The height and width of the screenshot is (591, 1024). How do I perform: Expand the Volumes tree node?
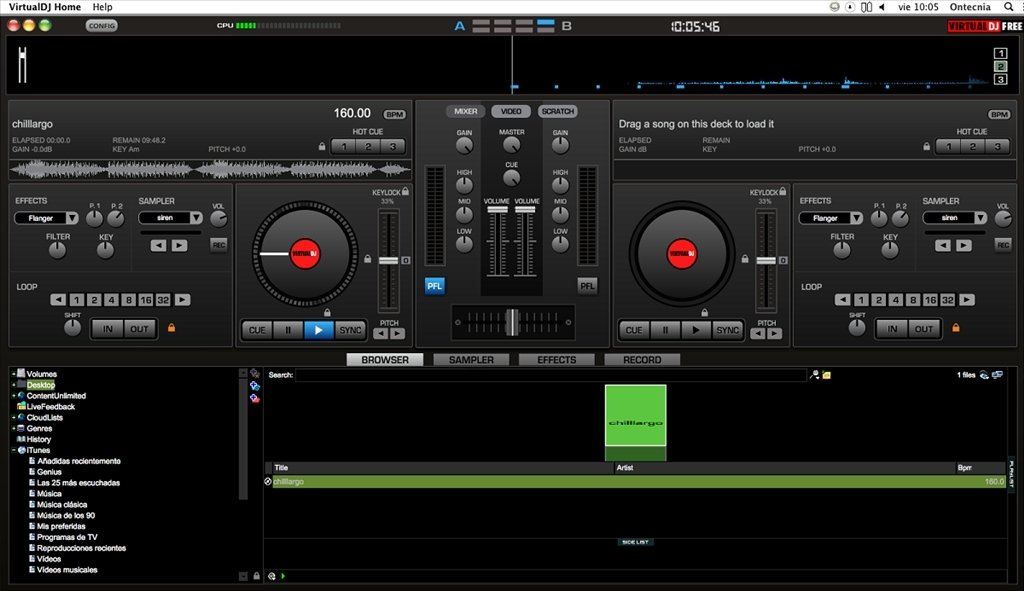(x=13, y=374)
